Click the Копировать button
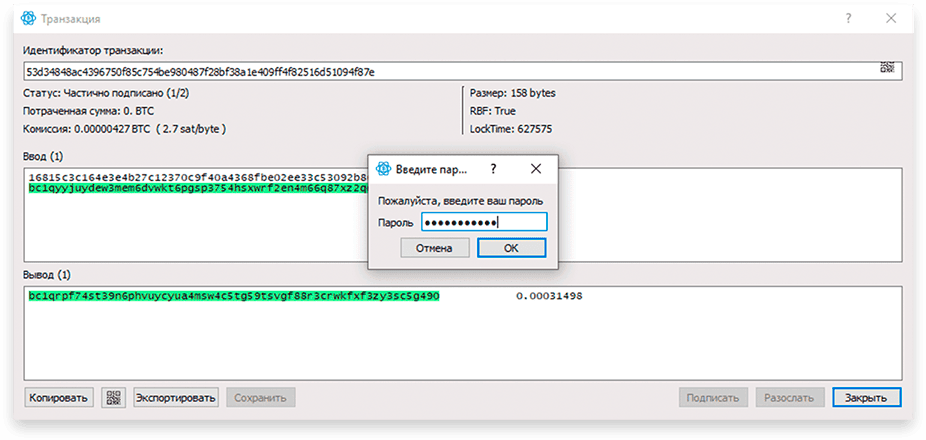The width and height of the screenshot is (926, 440). pyautogui.click(x=59, y=397)
